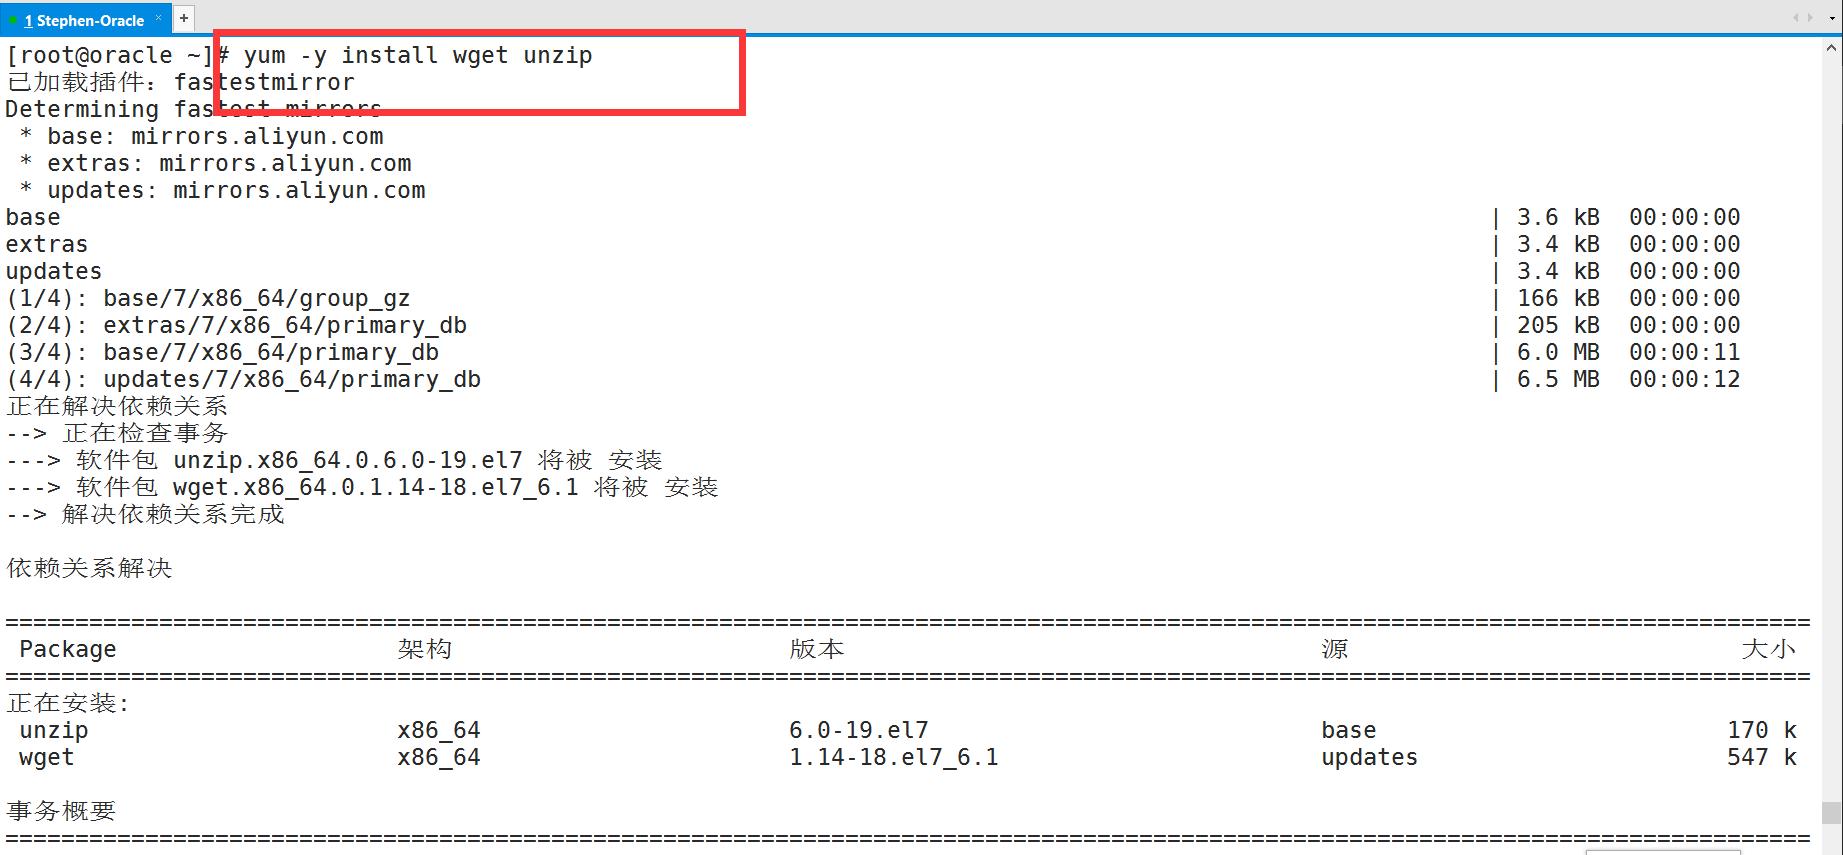Click the '架构' column header
The height and width of the screenshot is (855, 1843).
[x=425, y=649]
